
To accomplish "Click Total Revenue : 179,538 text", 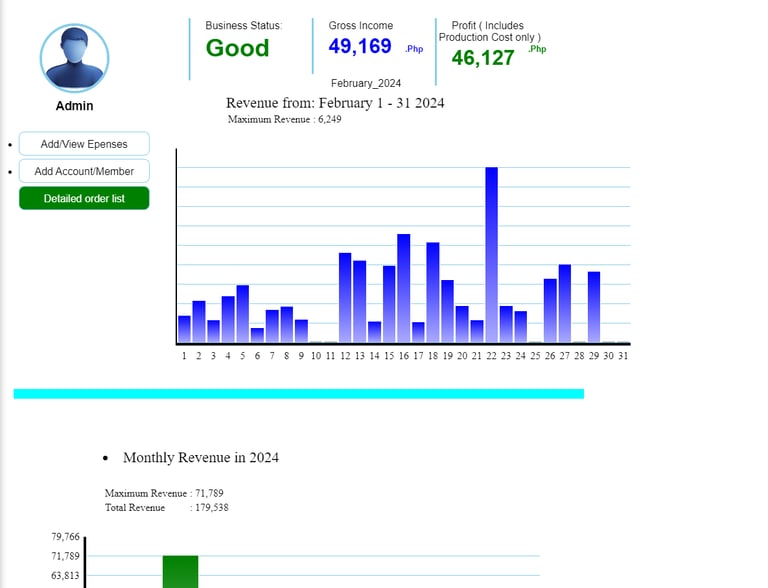I will click(x=167, y=508).
